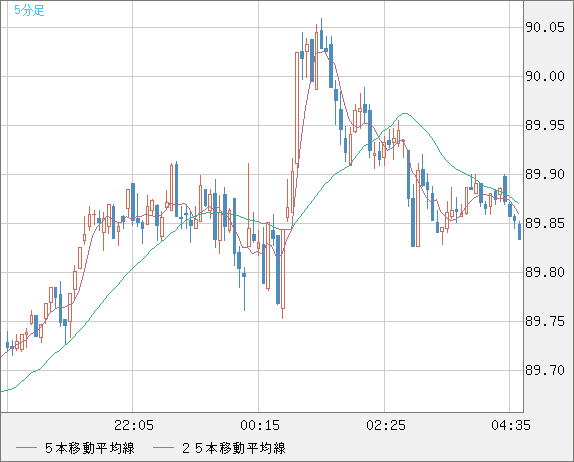Click the 90.00 price axis label
Screen dimensions: 574x462
(545, 76)
